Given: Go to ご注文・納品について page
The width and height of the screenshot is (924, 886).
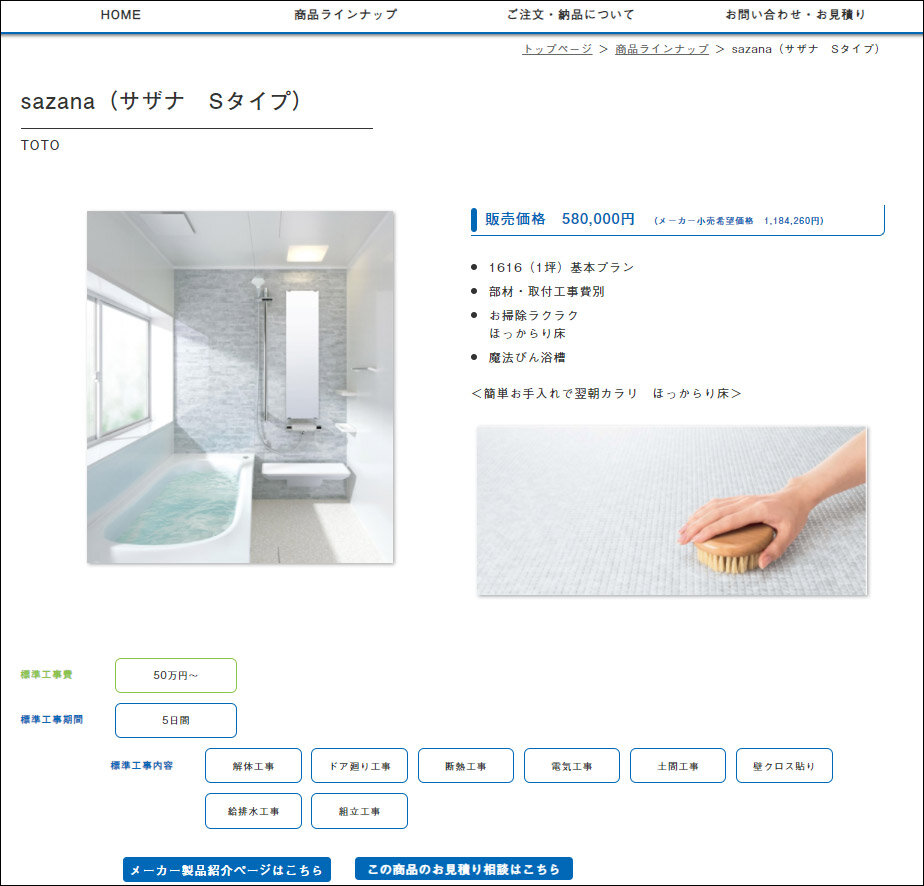Looking at the screenshot, I should tap(570, 15).
